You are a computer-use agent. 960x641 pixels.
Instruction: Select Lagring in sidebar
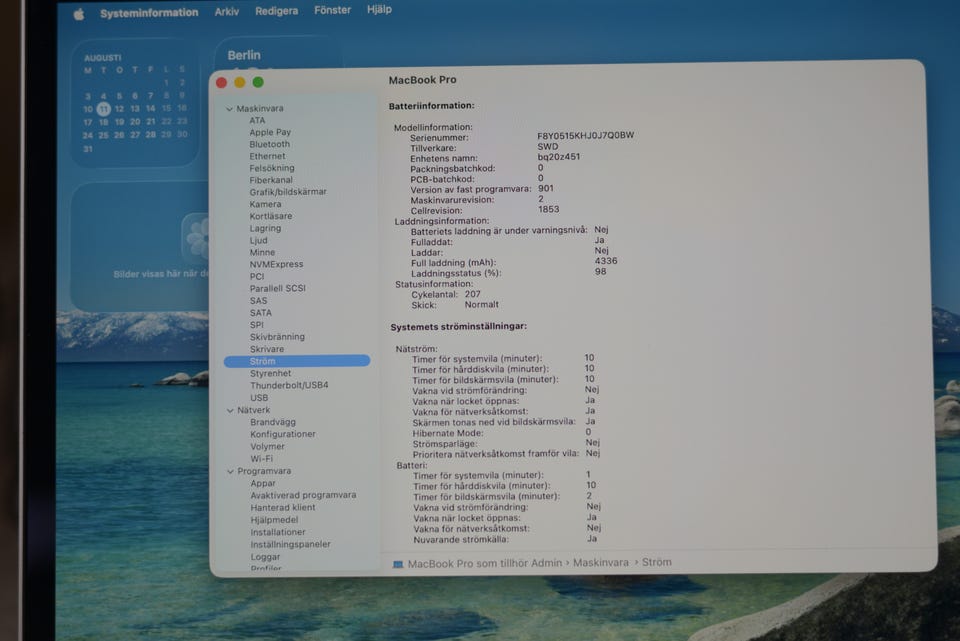coord(265,228)
